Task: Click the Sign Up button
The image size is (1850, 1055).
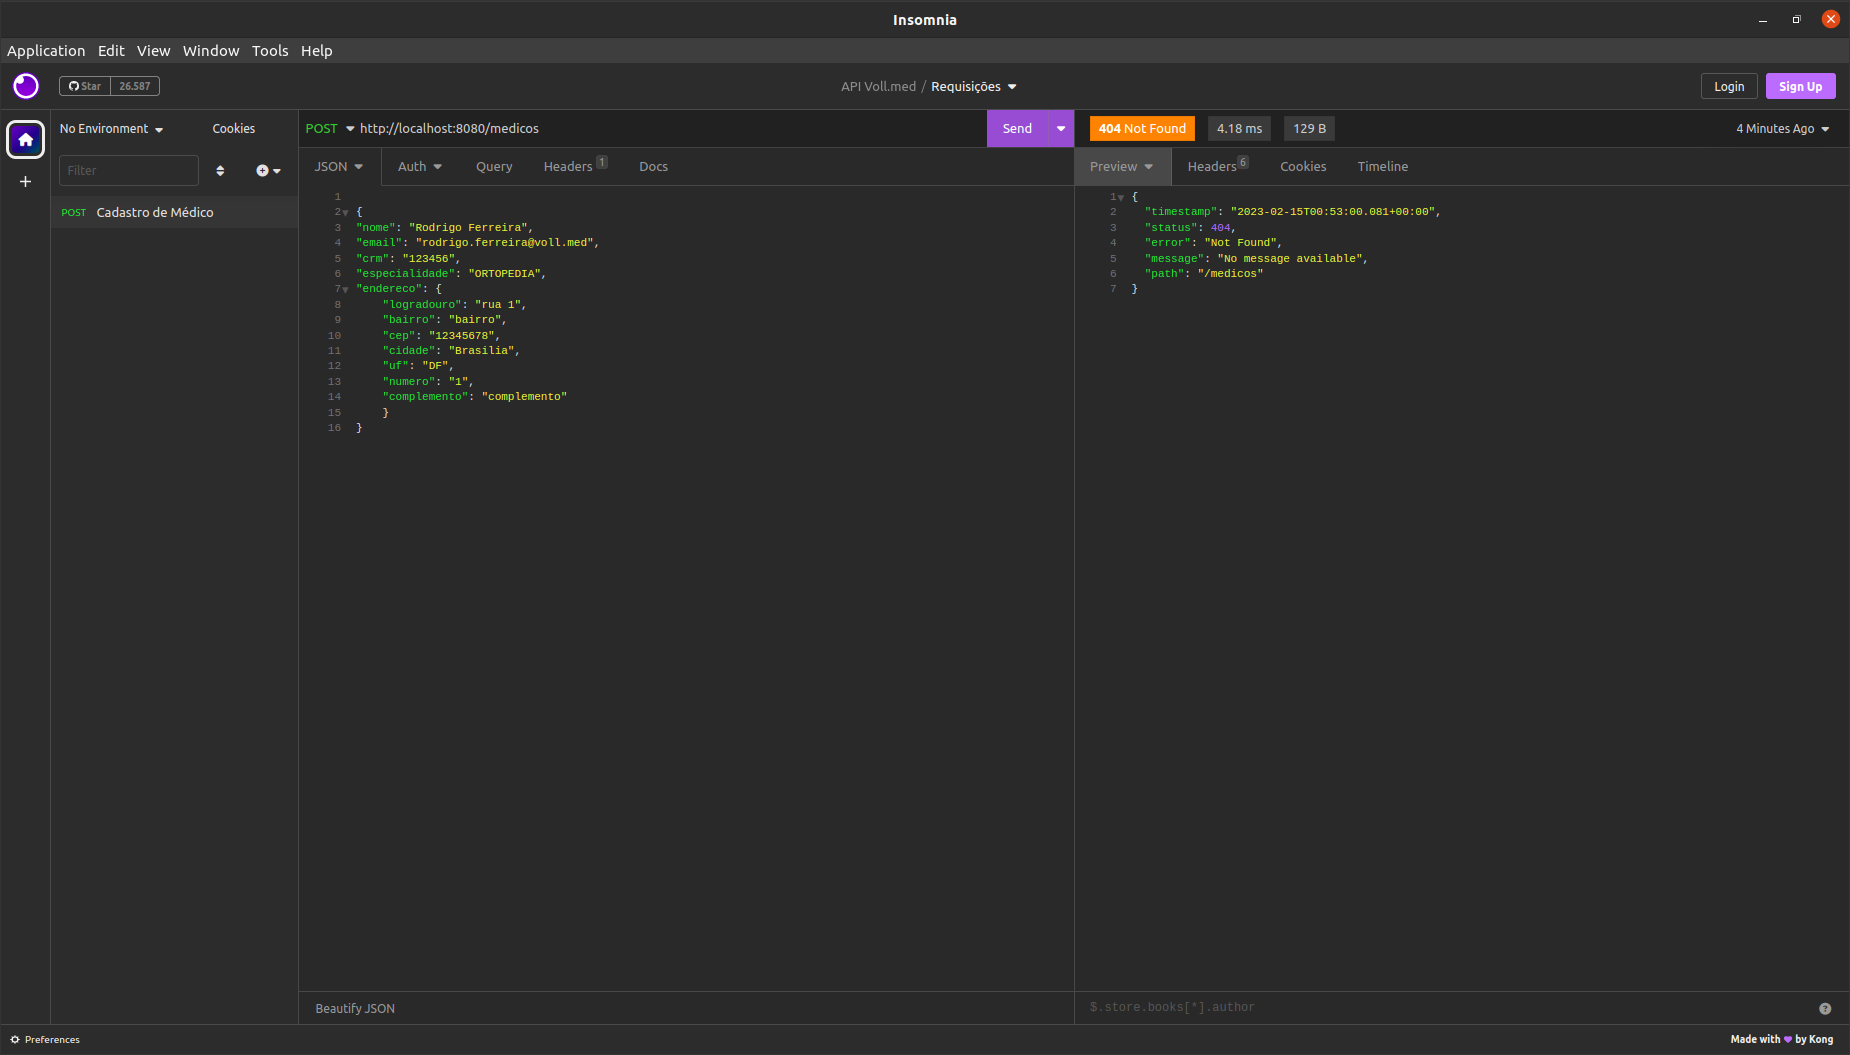Action: pos(1800,87)
